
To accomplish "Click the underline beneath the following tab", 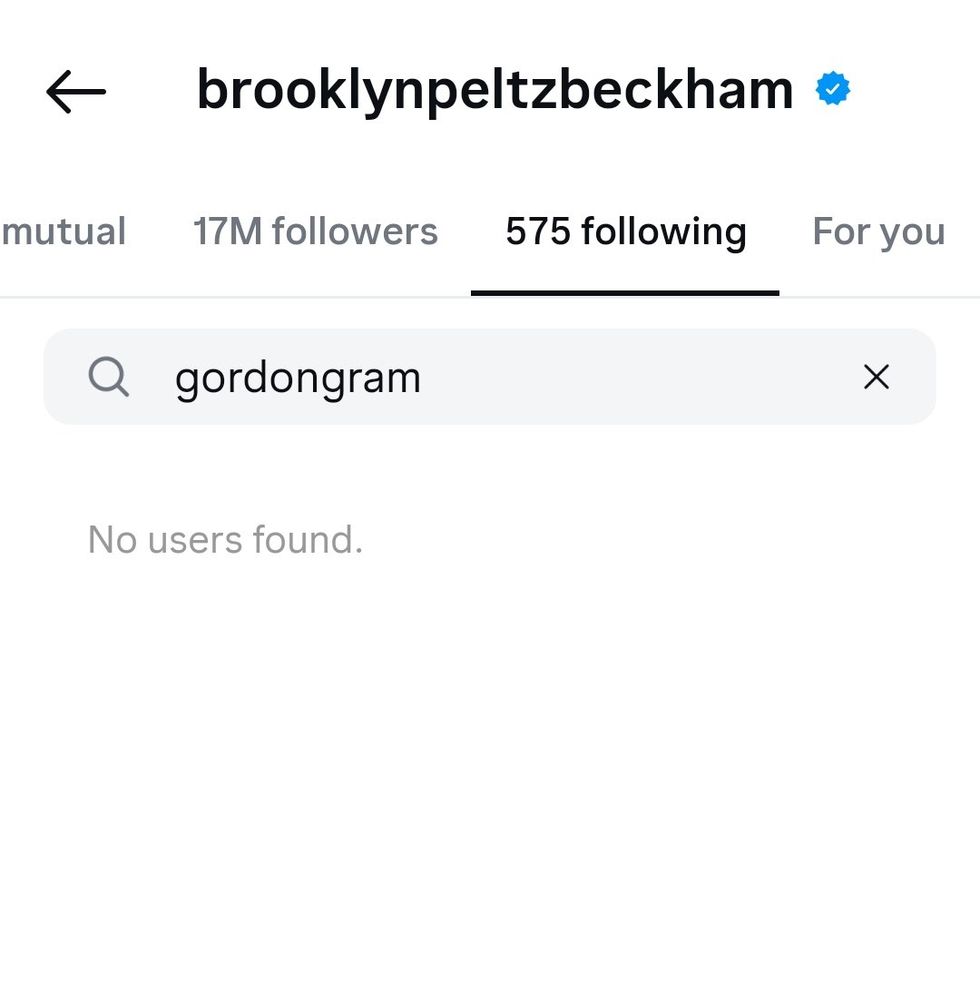I will coord(625,293).
